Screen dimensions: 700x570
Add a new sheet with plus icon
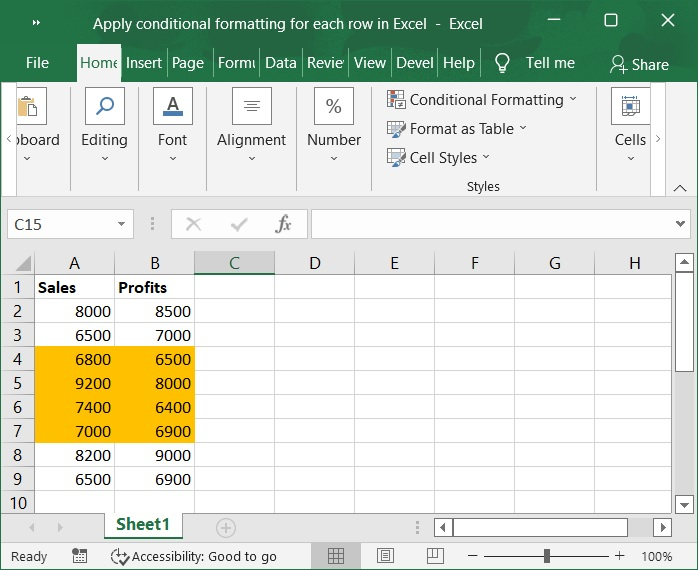pyautogui.click(x=226, y=527)
